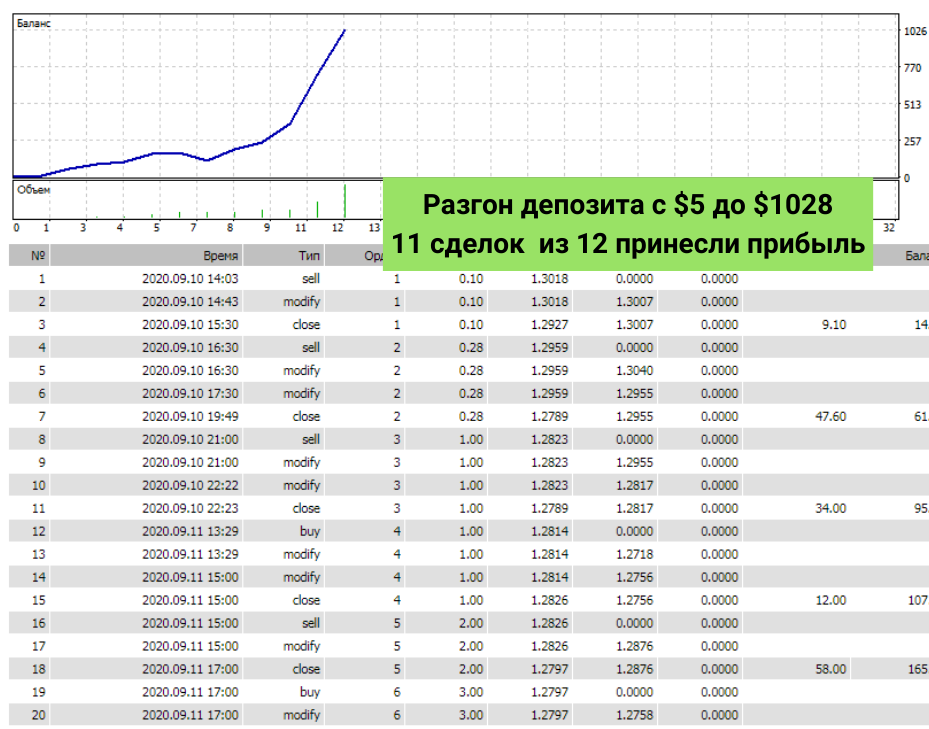Click the profit value 9.10
929x729 pixels.
pyautogui.click(x=834, y=325)
